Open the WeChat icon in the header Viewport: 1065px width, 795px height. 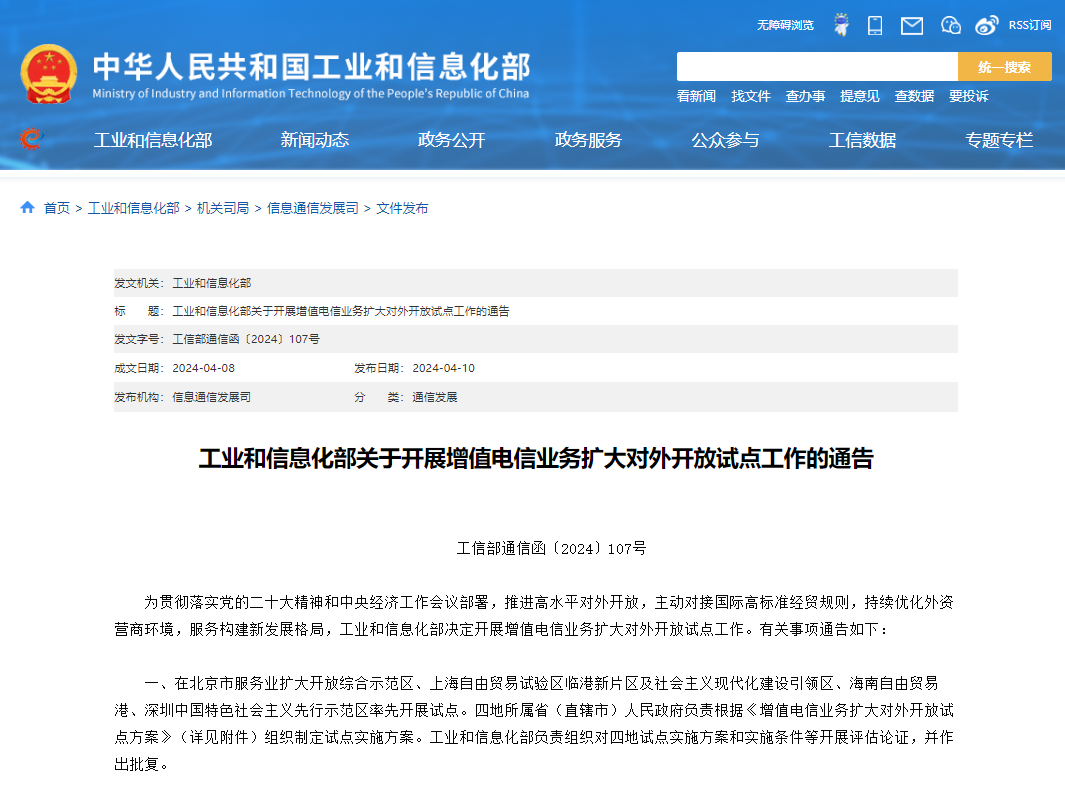[949, 25]
